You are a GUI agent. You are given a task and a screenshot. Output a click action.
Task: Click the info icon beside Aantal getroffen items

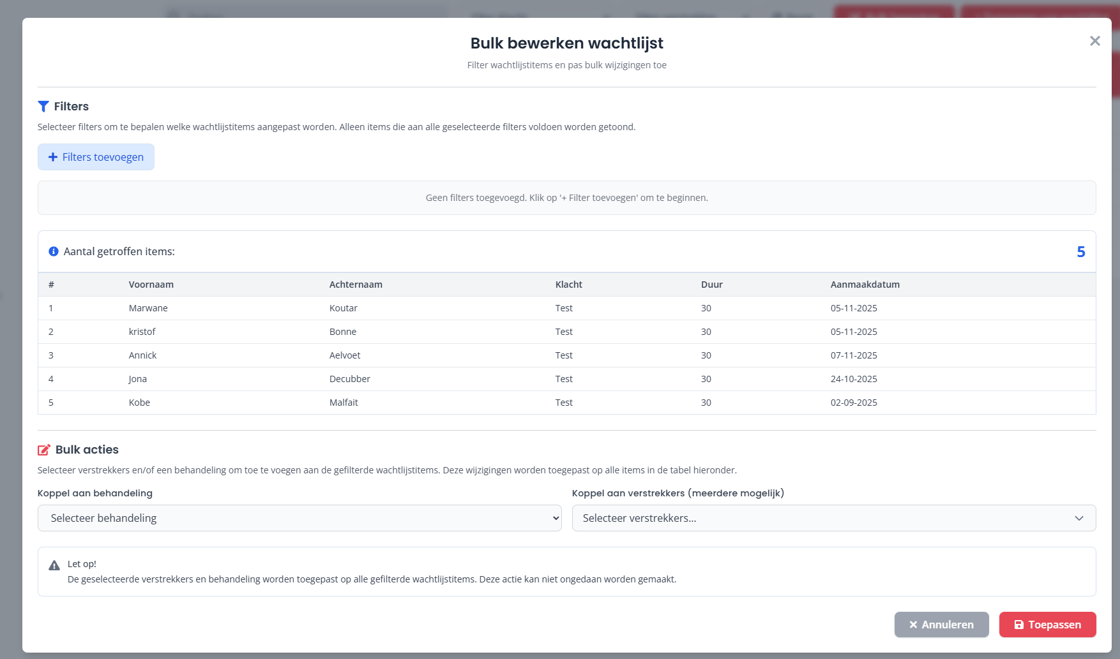click(54, 252)
